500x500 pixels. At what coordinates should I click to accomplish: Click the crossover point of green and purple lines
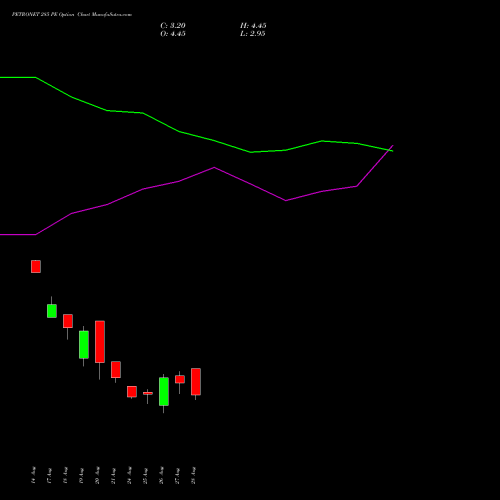click(x=390, y=150)
